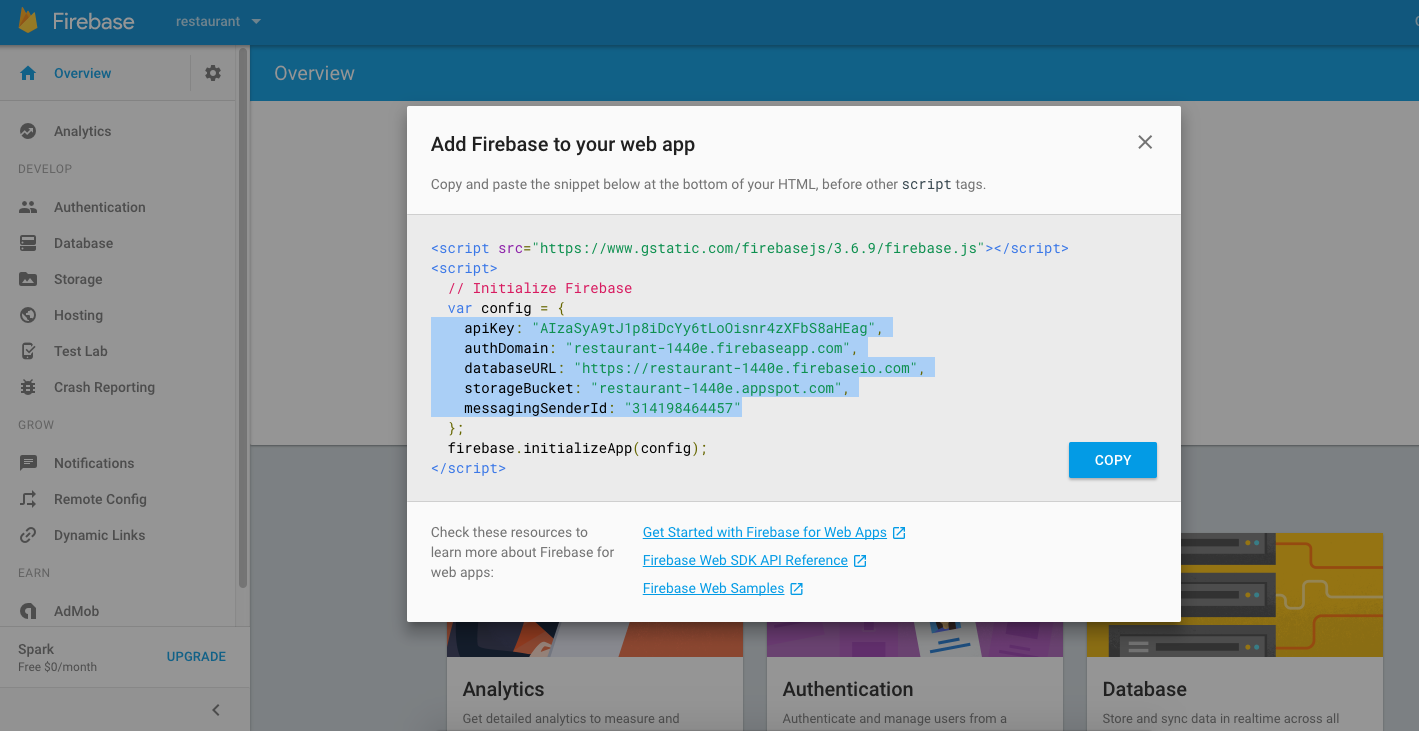Open Authentication section

tap(100, 207)
